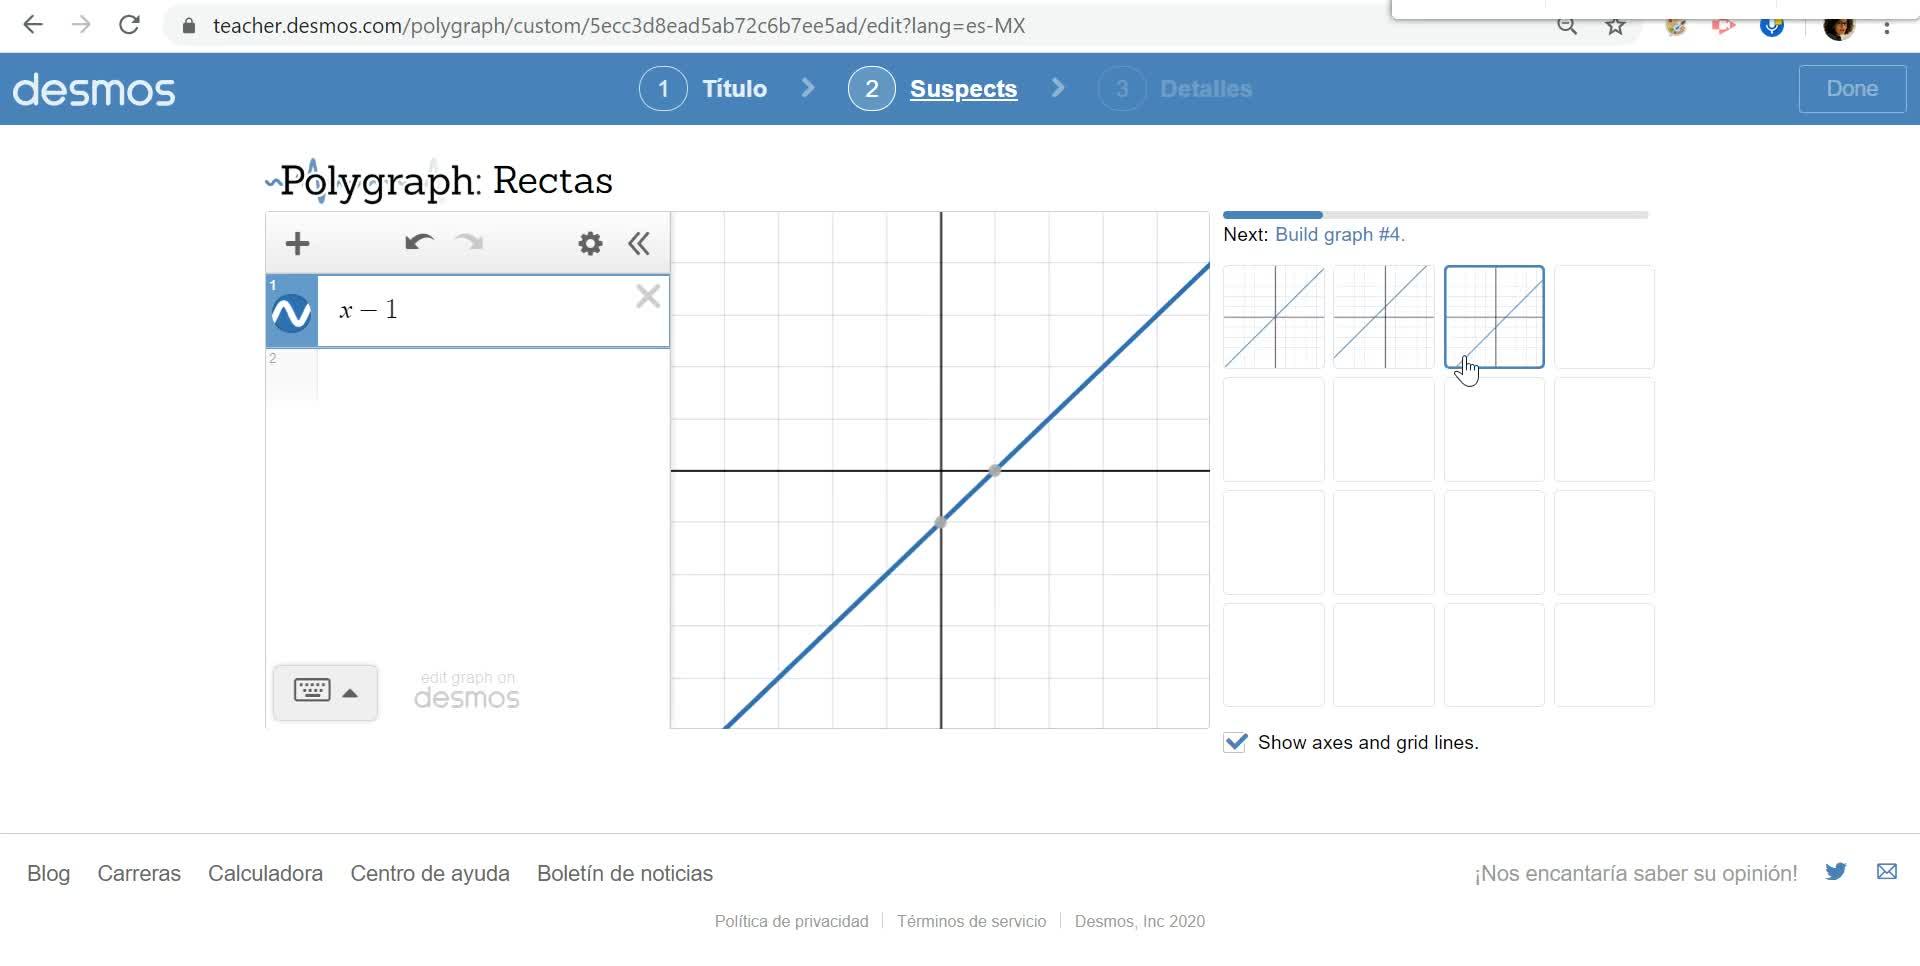This screenshot has width=1920, height=966.
Task: Go to step 1 Título
Action: coord(704,89)
